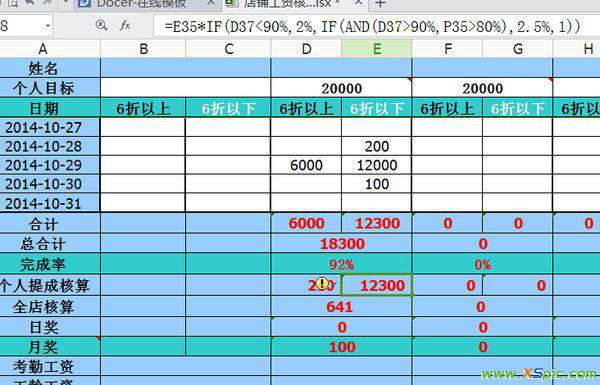The width and height of the screenshot is (600, 385).
Task: Add a new document tab with plus
Action: pyautogui.click(x=380, y=4)
